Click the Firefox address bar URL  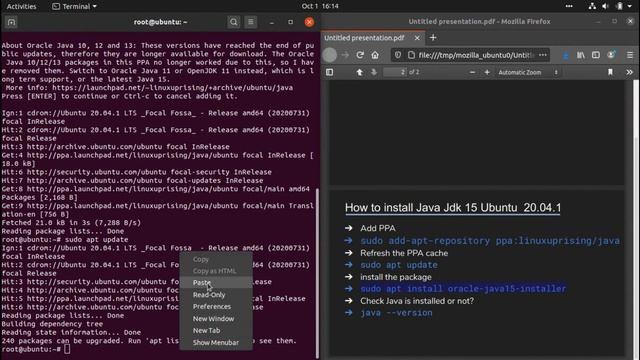(476, 55)
